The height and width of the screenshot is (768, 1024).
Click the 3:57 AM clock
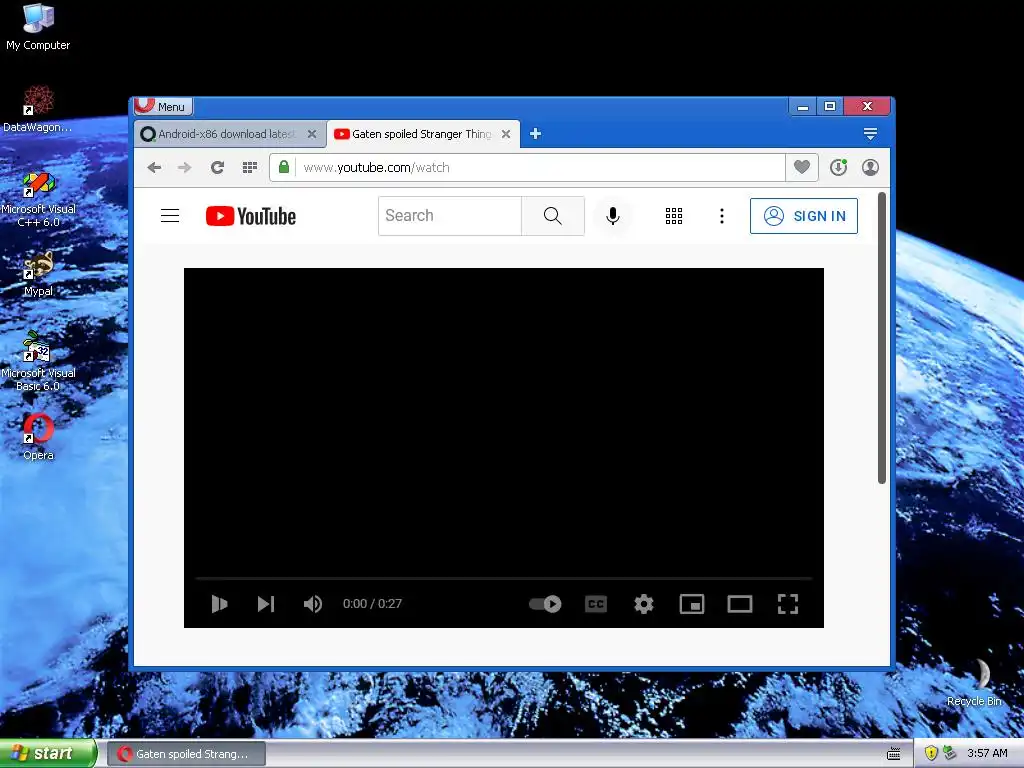point(987,754)
